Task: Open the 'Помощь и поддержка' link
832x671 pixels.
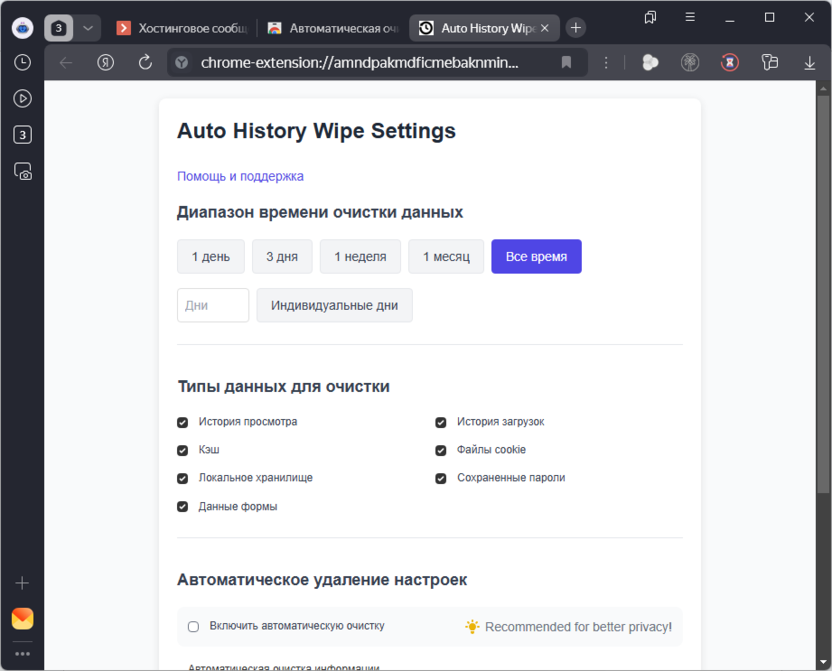Action: tap(240, 176)
